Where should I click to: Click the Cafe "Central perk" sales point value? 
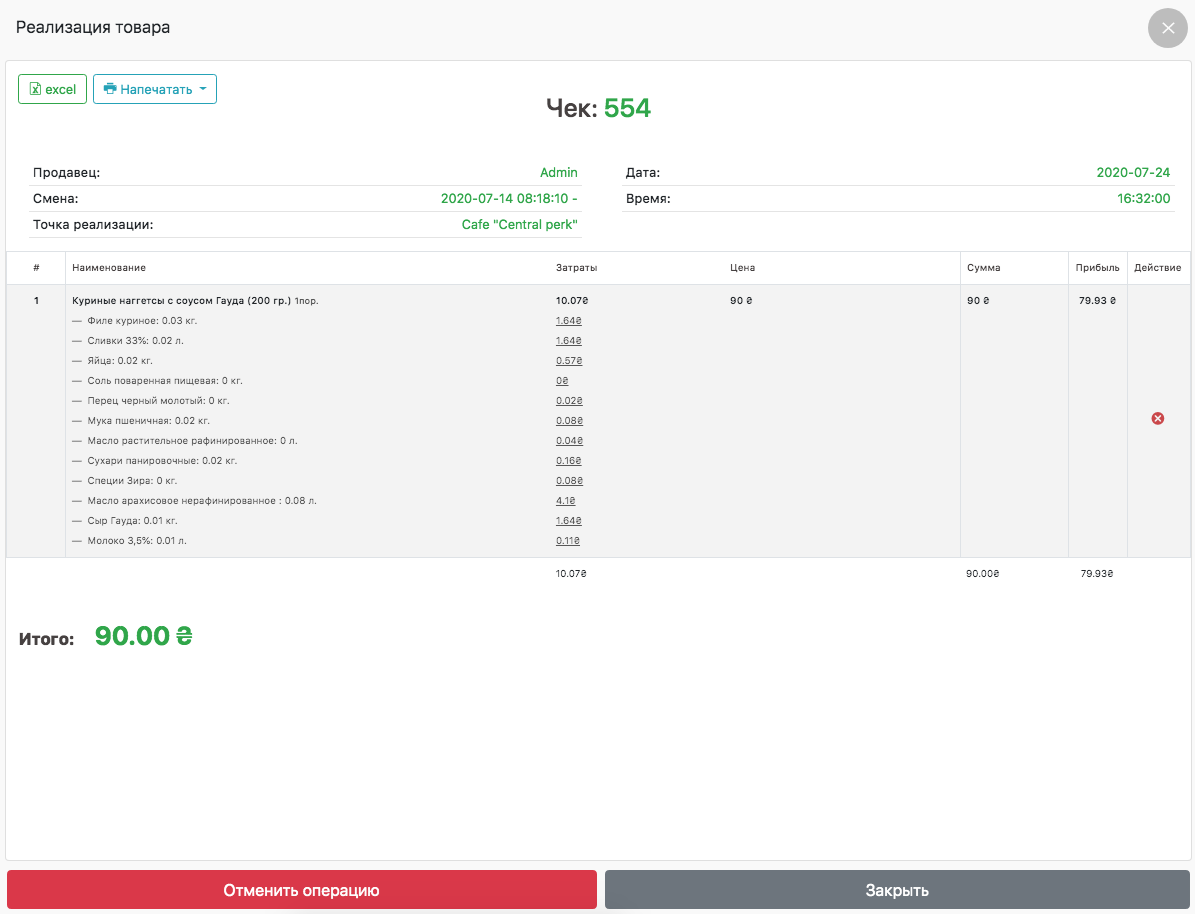519,225
